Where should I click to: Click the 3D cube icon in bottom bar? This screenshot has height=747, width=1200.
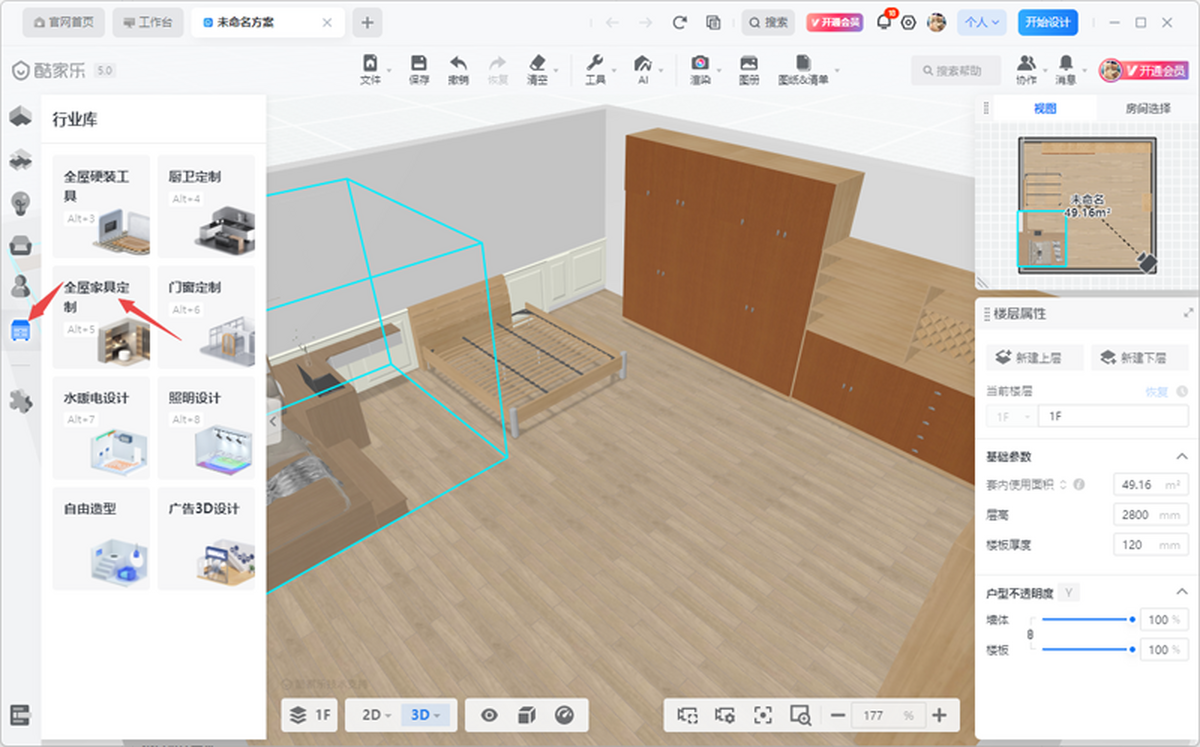coord(526,715)
